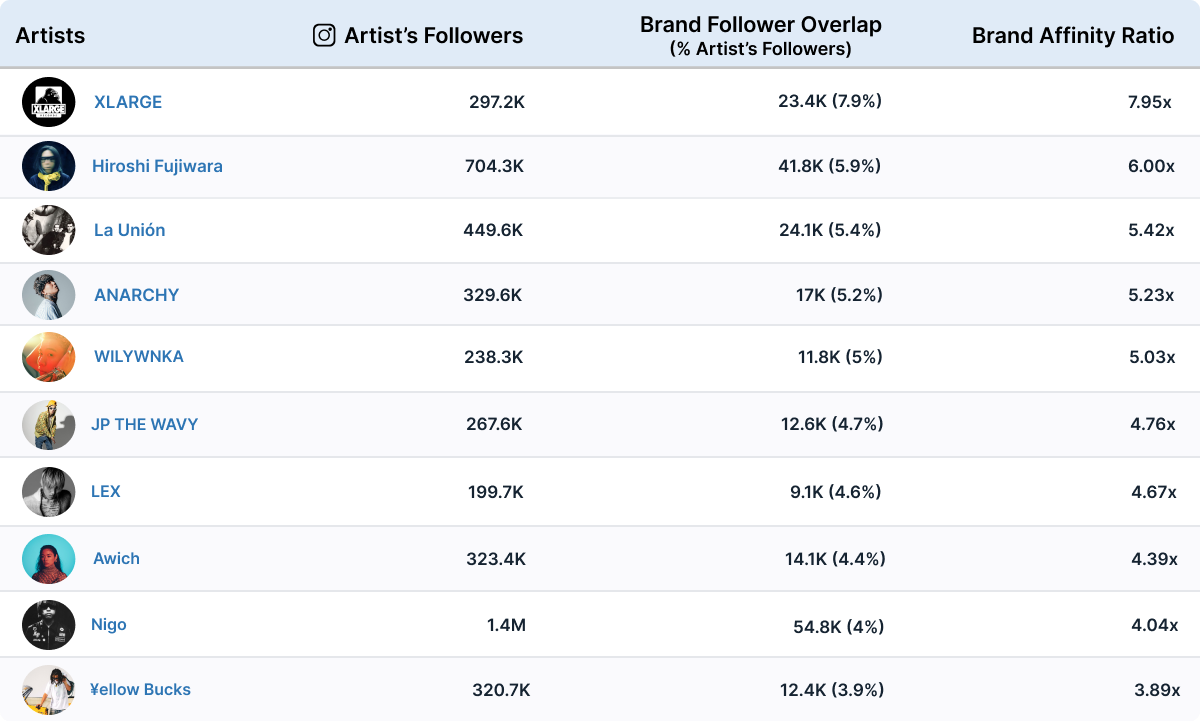Follow the La Unión name link

click(x=129, y=230)
